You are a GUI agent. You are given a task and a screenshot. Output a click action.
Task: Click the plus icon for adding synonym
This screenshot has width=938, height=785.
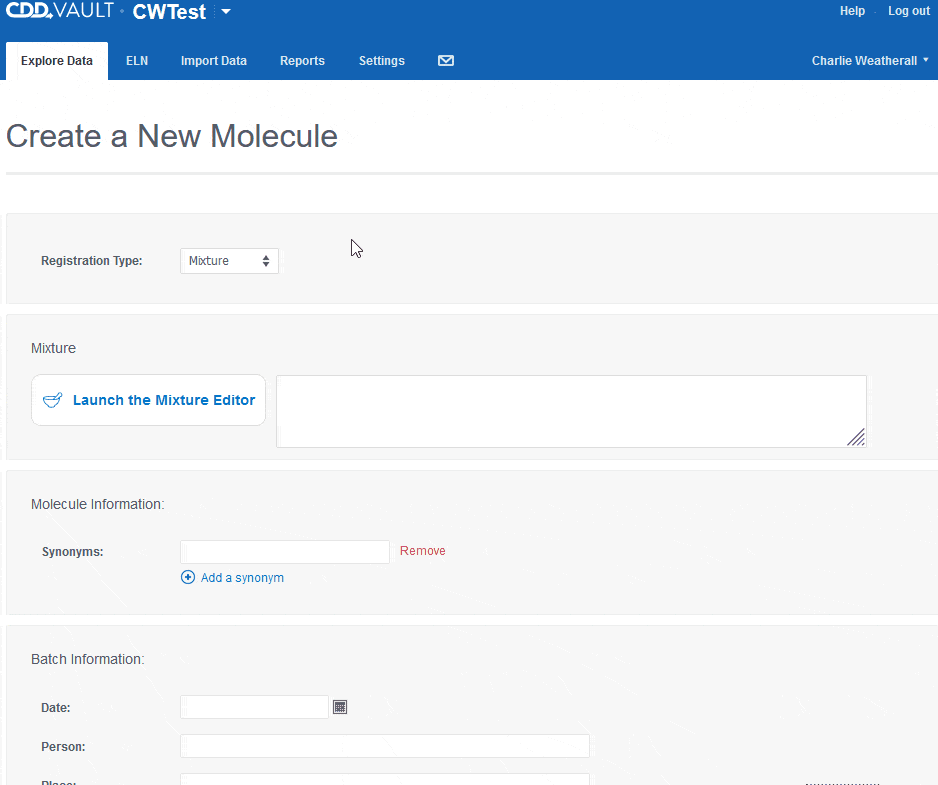tap(188, 577)
